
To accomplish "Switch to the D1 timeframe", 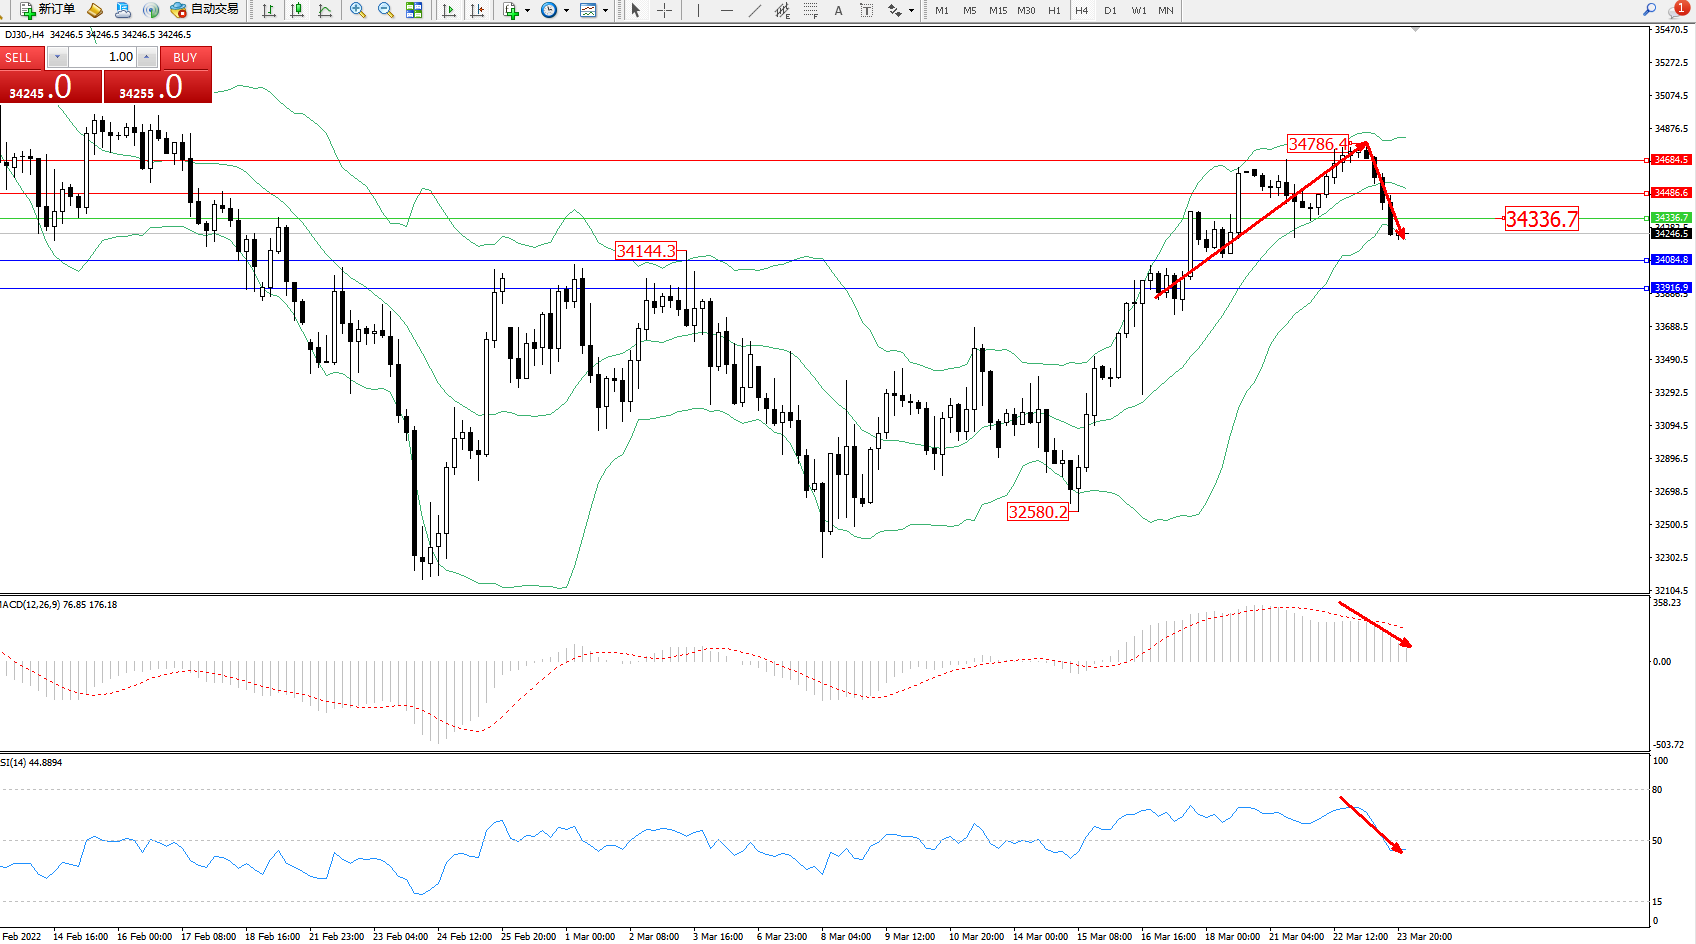I will [1110, 10].
